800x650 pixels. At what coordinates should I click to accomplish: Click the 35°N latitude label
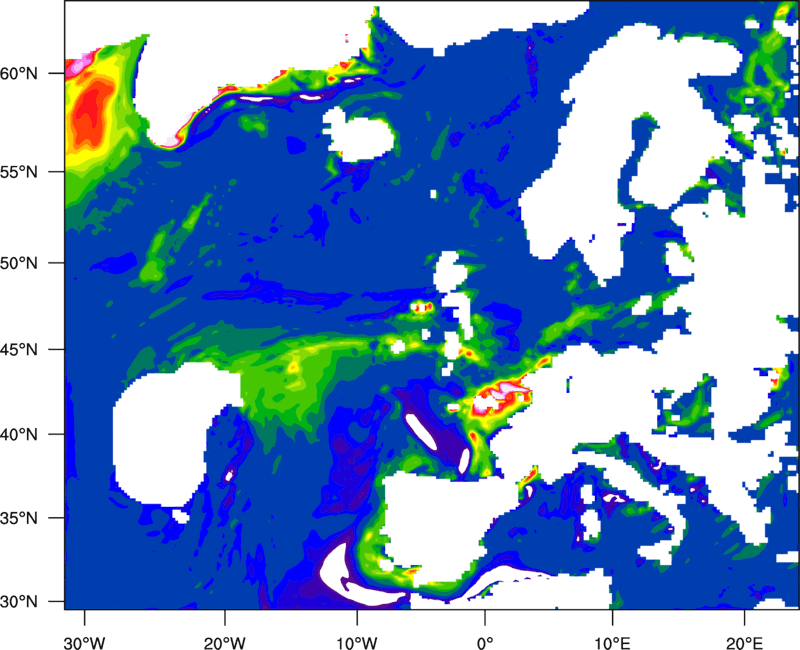19,518
